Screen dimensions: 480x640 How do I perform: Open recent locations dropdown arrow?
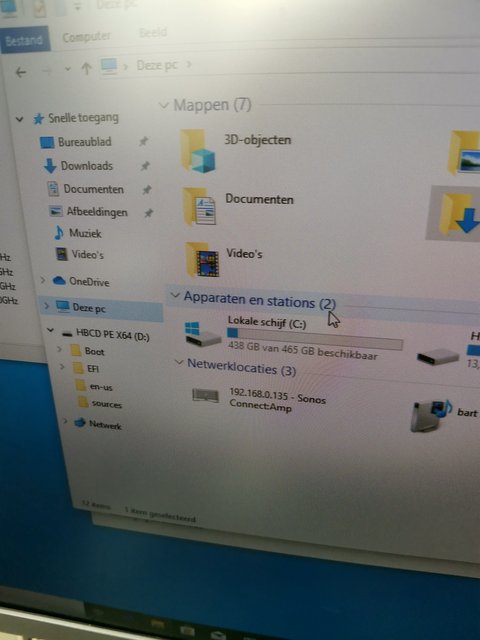(x=67, y=69)
